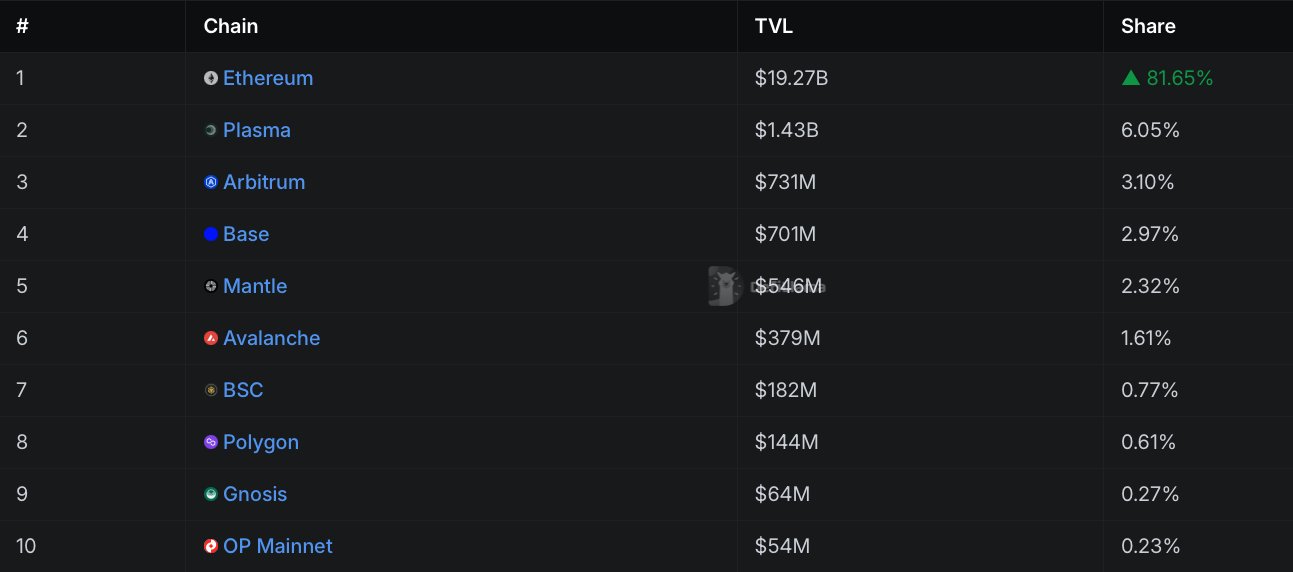Click the Gnosis chain logo icon
The image size is (1293, 572).
tap(211, 494)
